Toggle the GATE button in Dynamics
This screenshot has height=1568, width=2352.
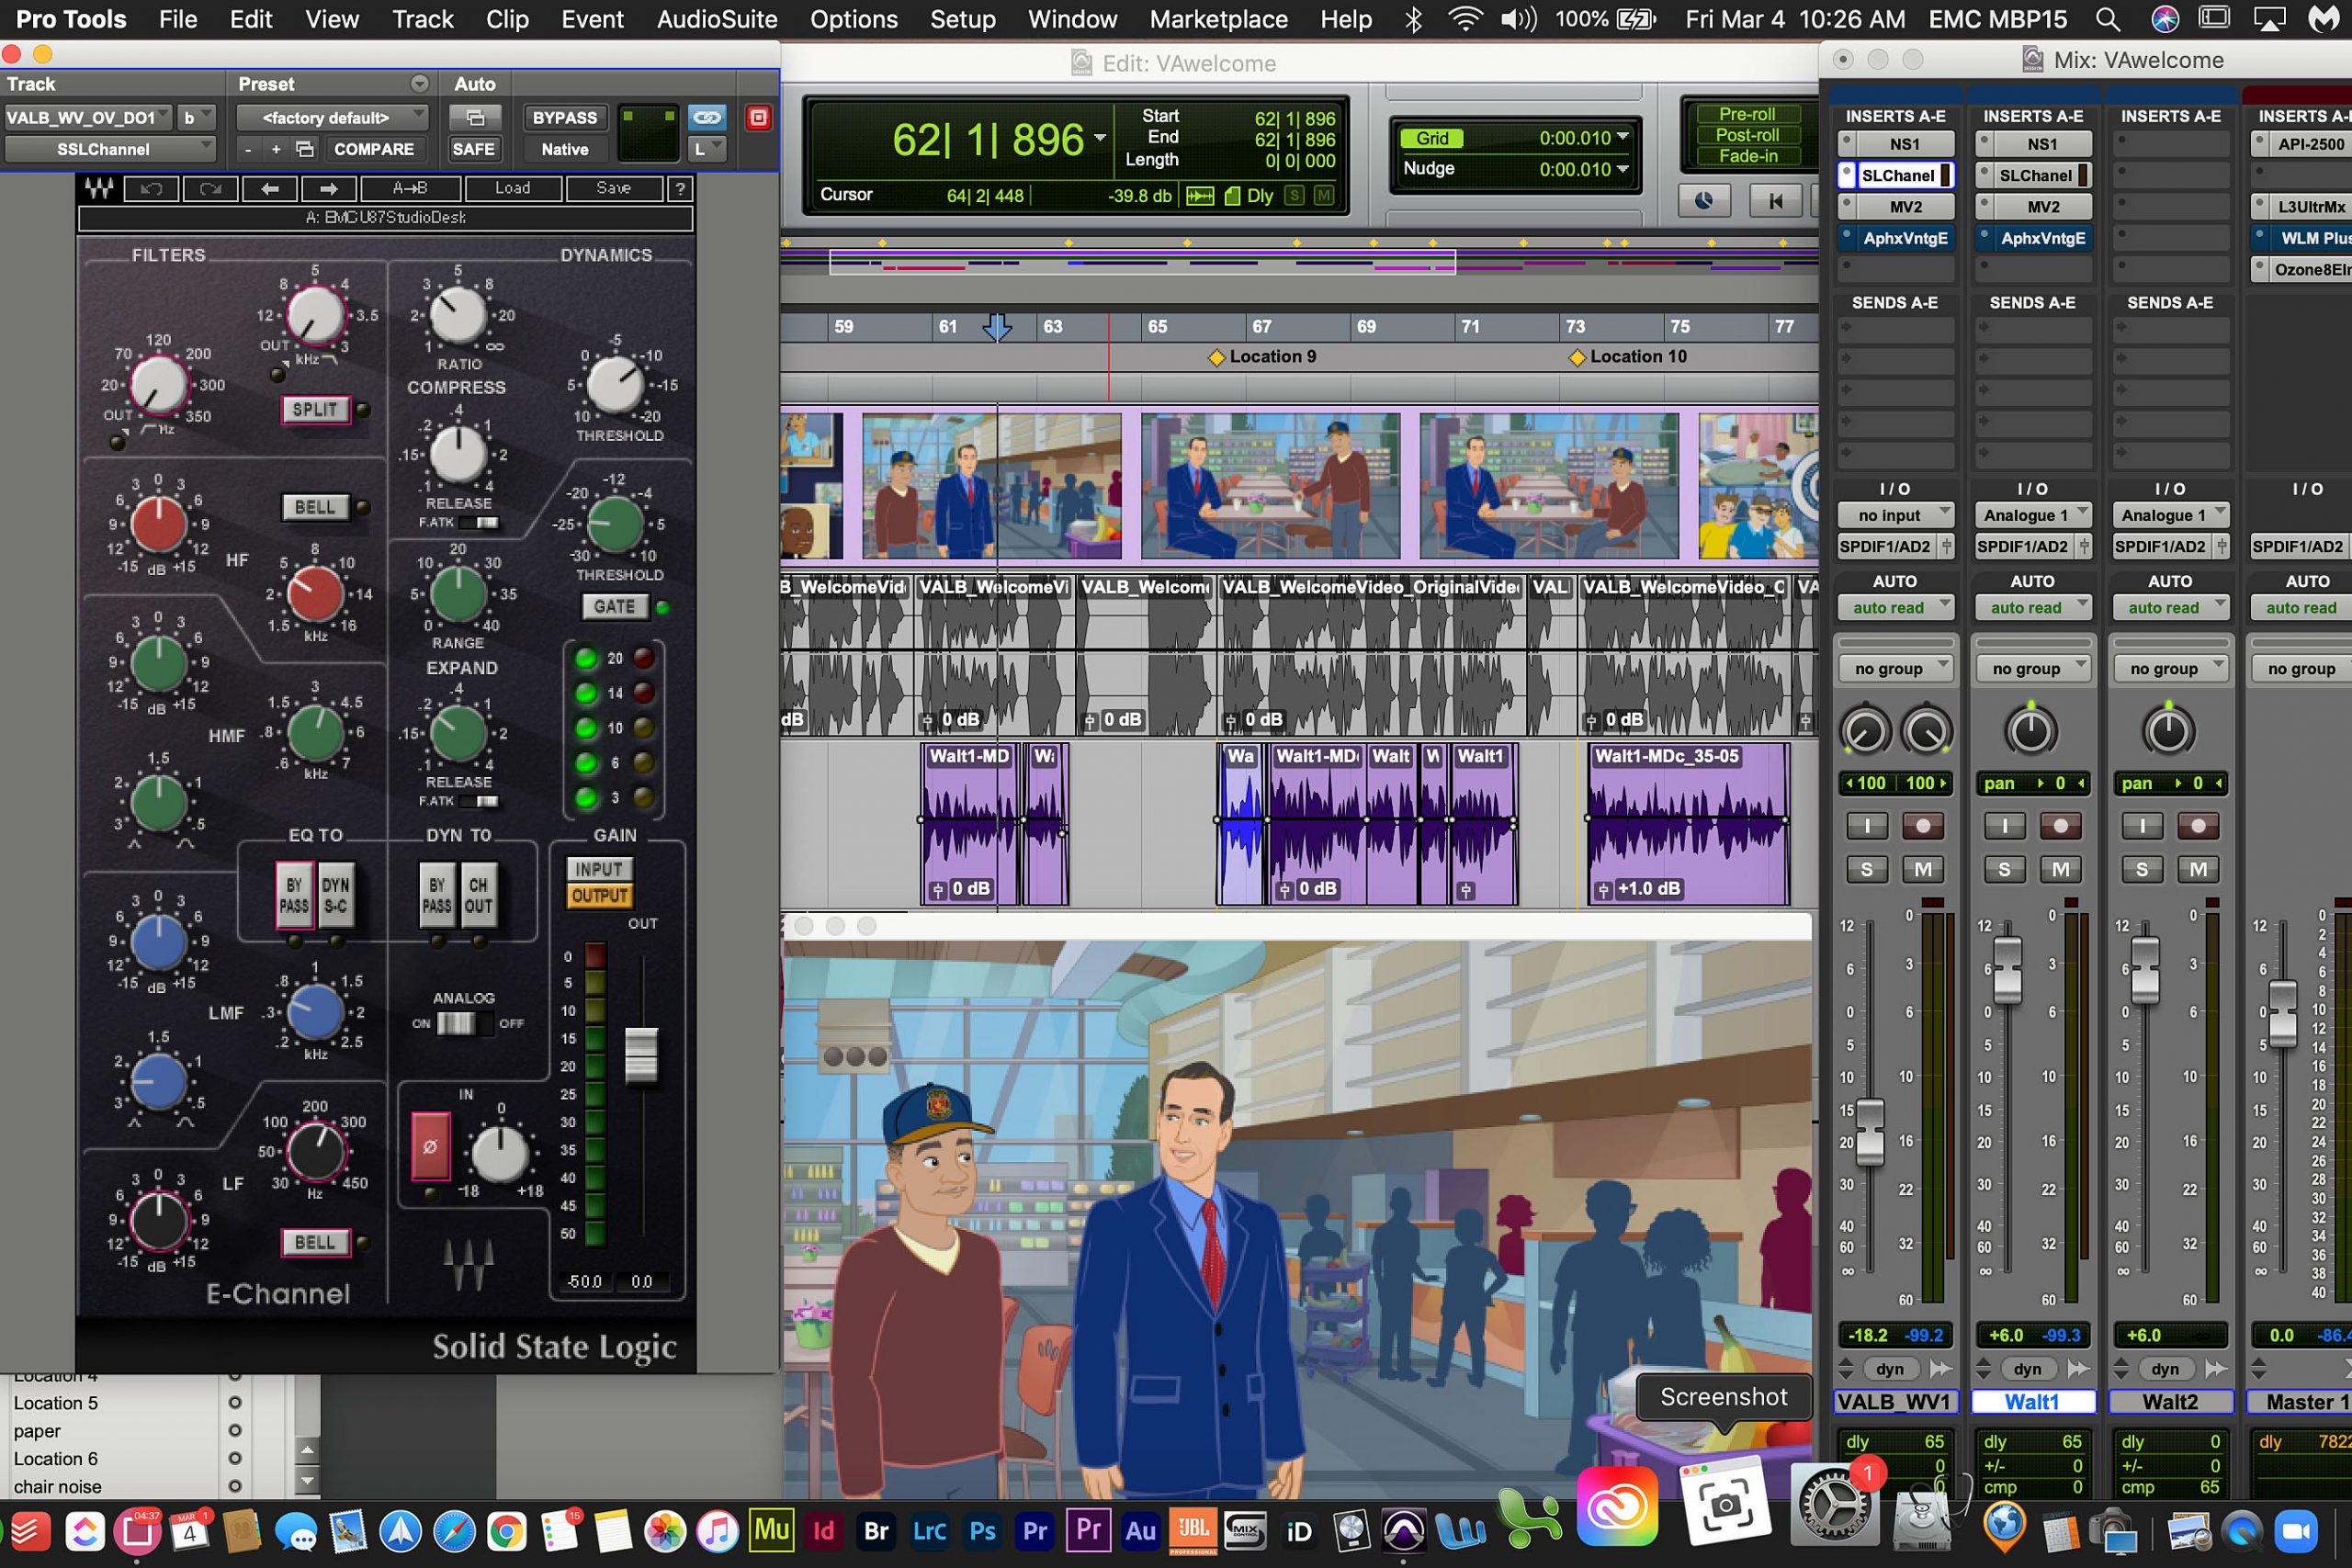click(x=614, y=606)
